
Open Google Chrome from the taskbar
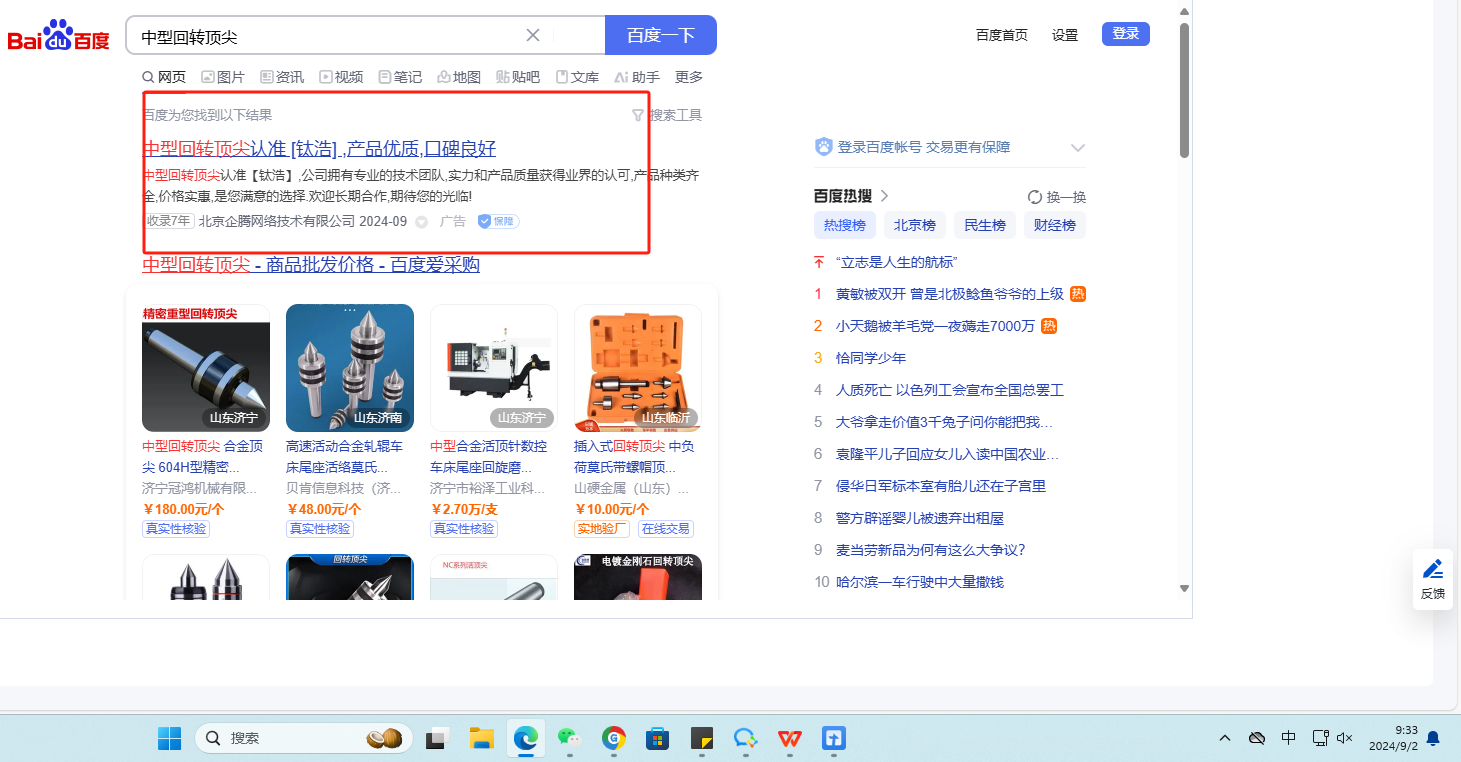click(613, 739)
